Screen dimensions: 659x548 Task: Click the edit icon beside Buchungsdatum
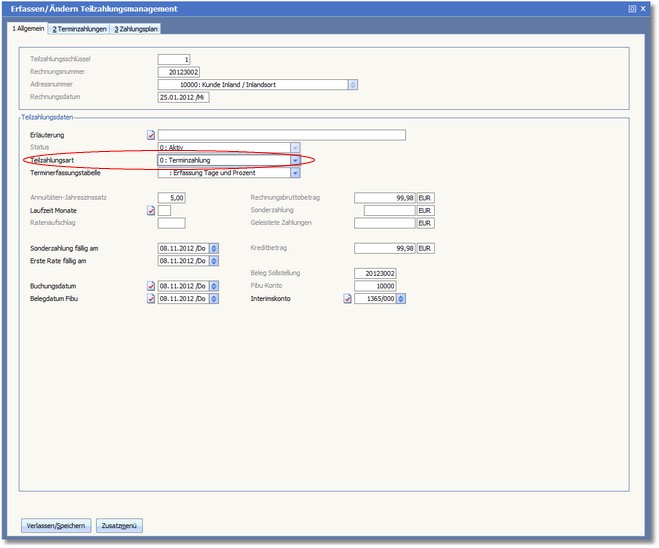coord(151,285)
